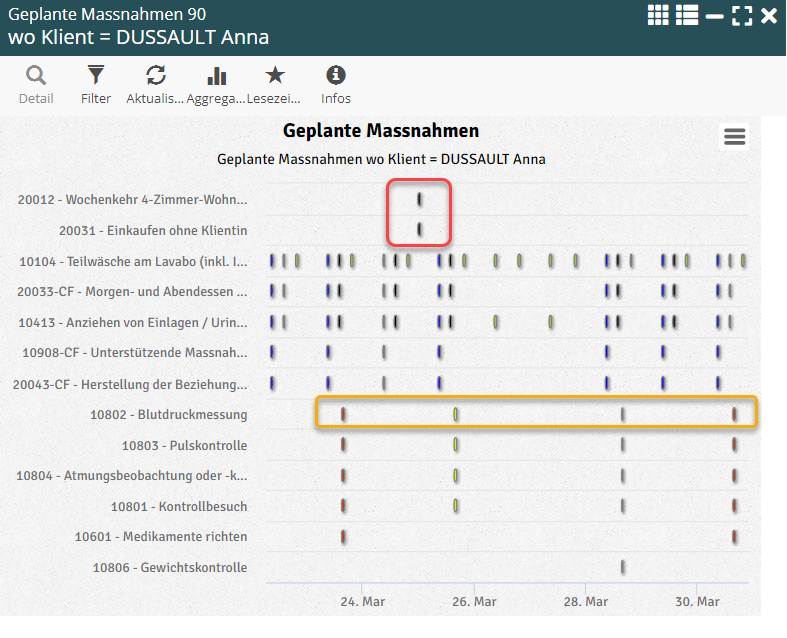Click the marker in the 20031 Einkaufen row
The image size is (787, 638).
point(420,230)
